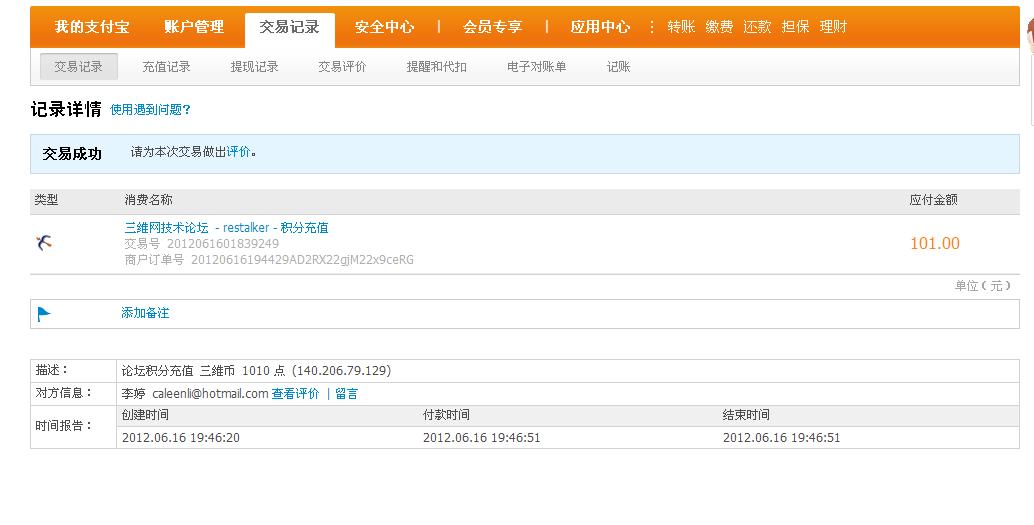
Task: Click the blue flag note icon
Action: point(44,314)
